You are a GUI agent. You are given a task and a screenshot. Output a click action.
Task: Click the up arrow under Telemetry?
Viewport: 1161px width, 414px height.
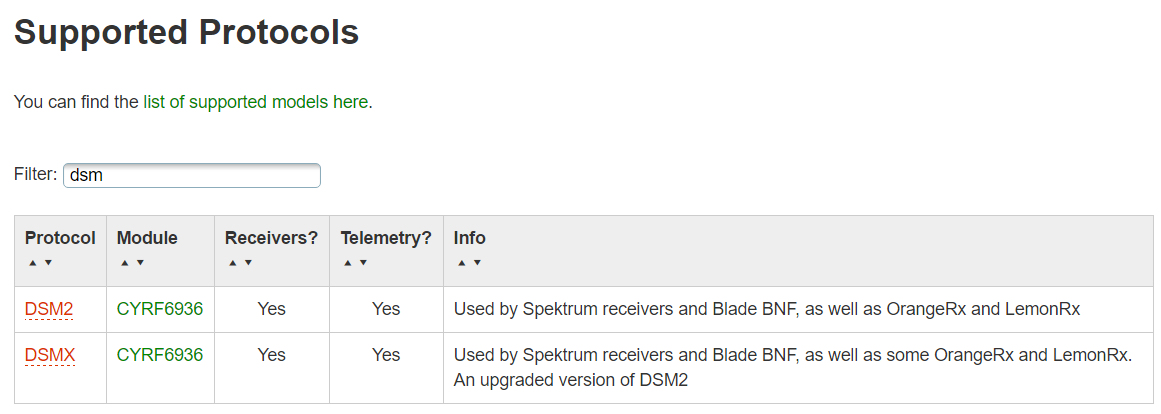point(347,263)
